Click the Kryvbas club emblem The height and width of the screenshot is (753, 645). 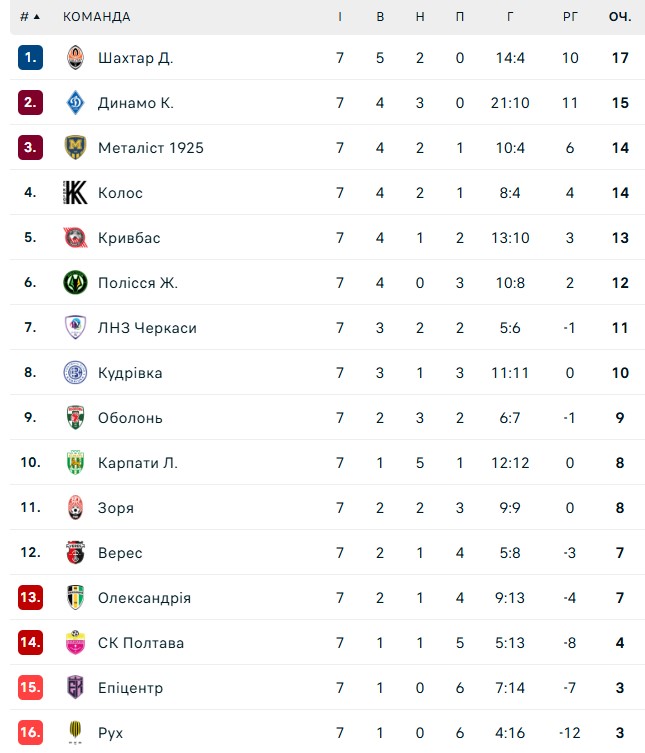click(76, 238)
